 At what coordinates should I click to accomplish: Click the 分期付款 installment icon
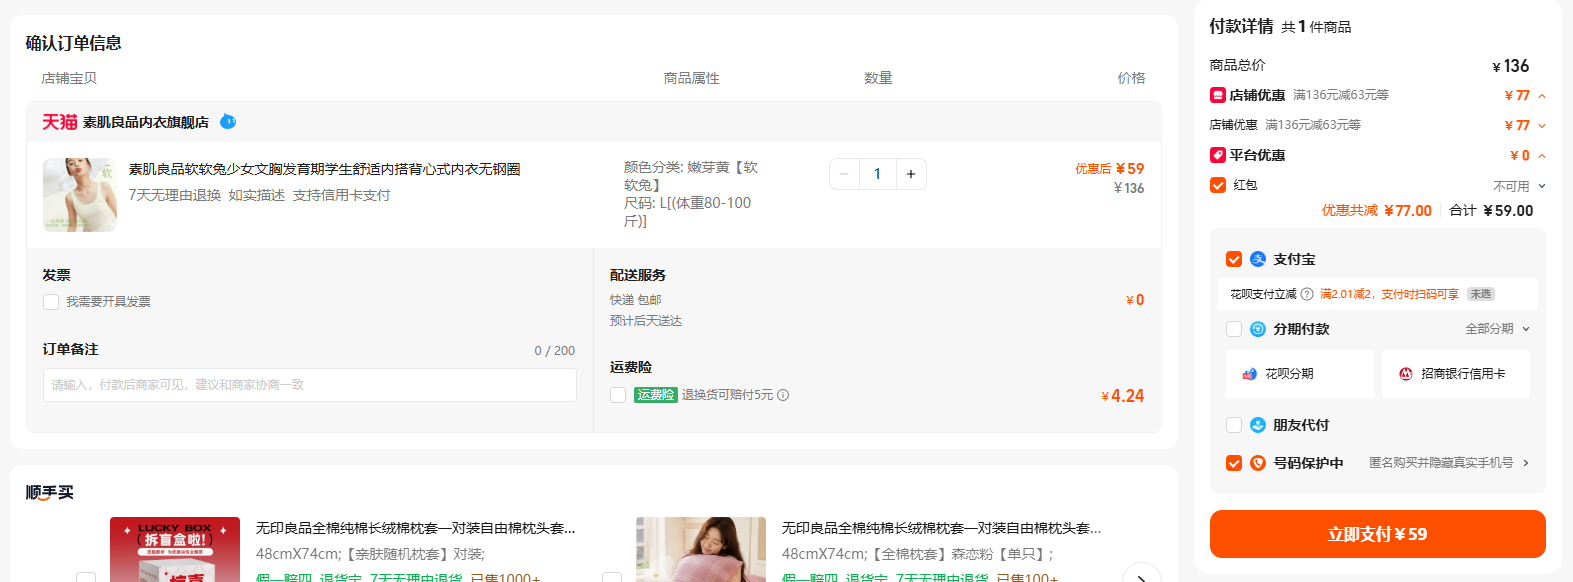pyautogui.click(x=1258, y=329)
